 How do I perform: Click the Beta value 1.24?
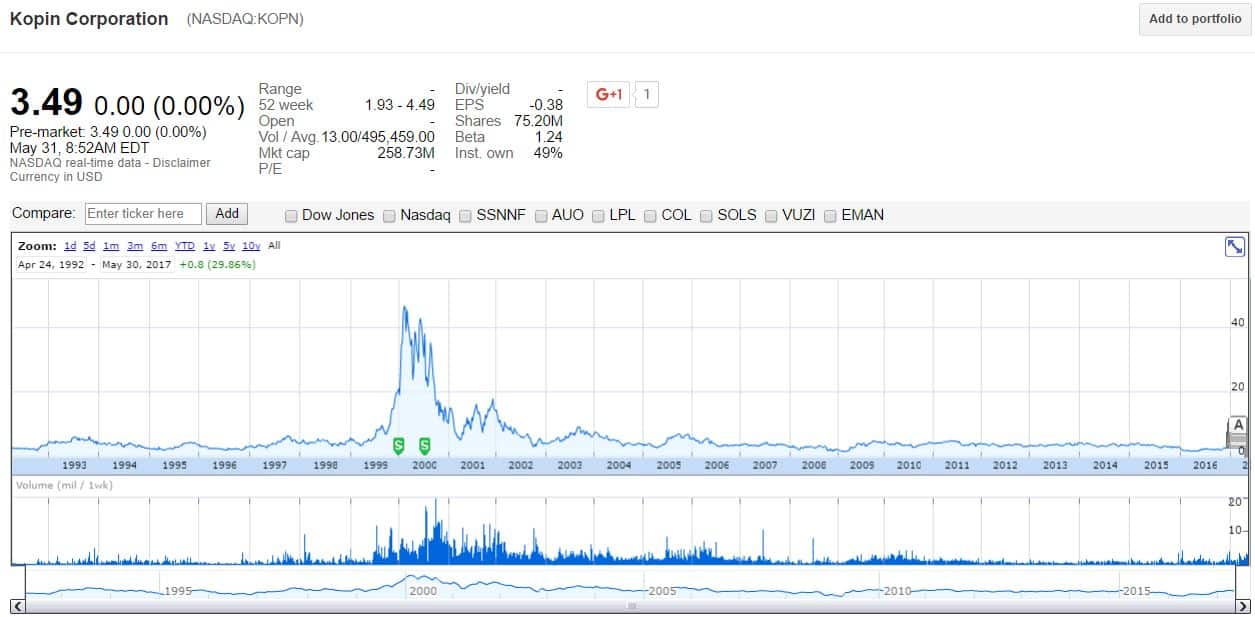pos(548,137)
